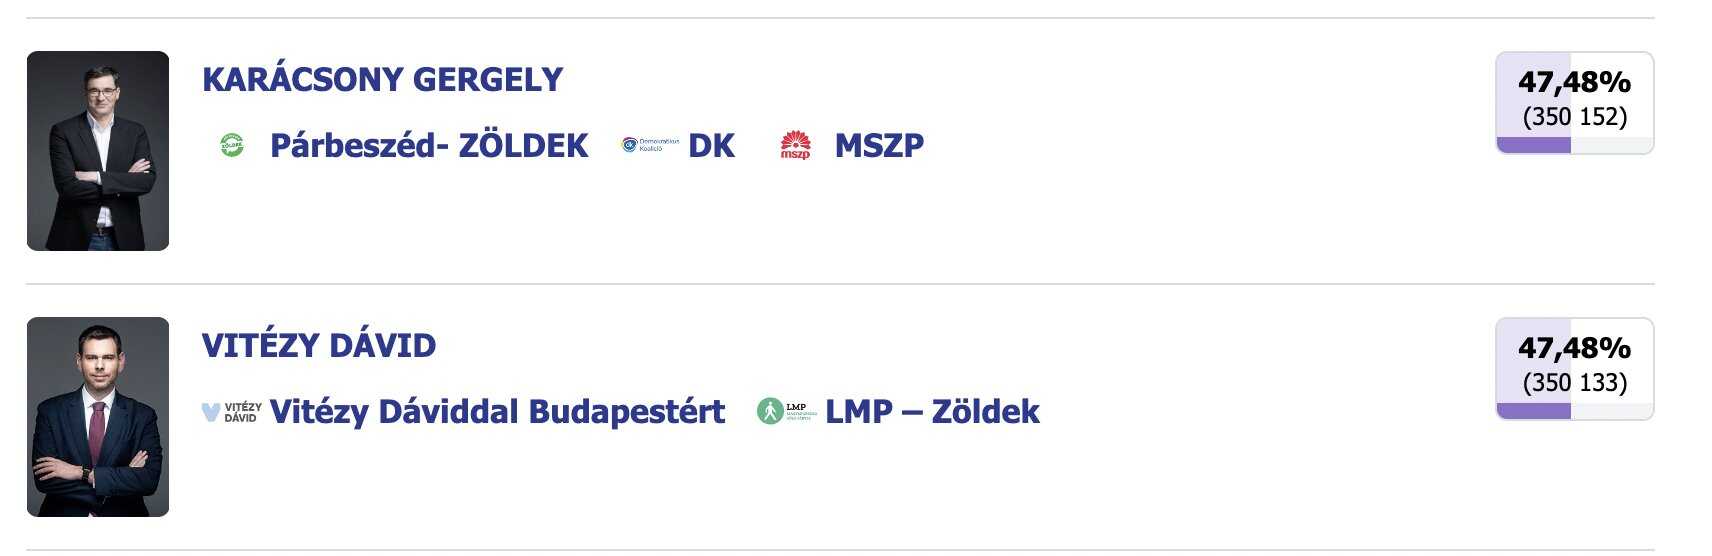Viewport: 1712px width, 556px height.
Task: Click Vitézy's purple vote share bar
Action: 1534,411
